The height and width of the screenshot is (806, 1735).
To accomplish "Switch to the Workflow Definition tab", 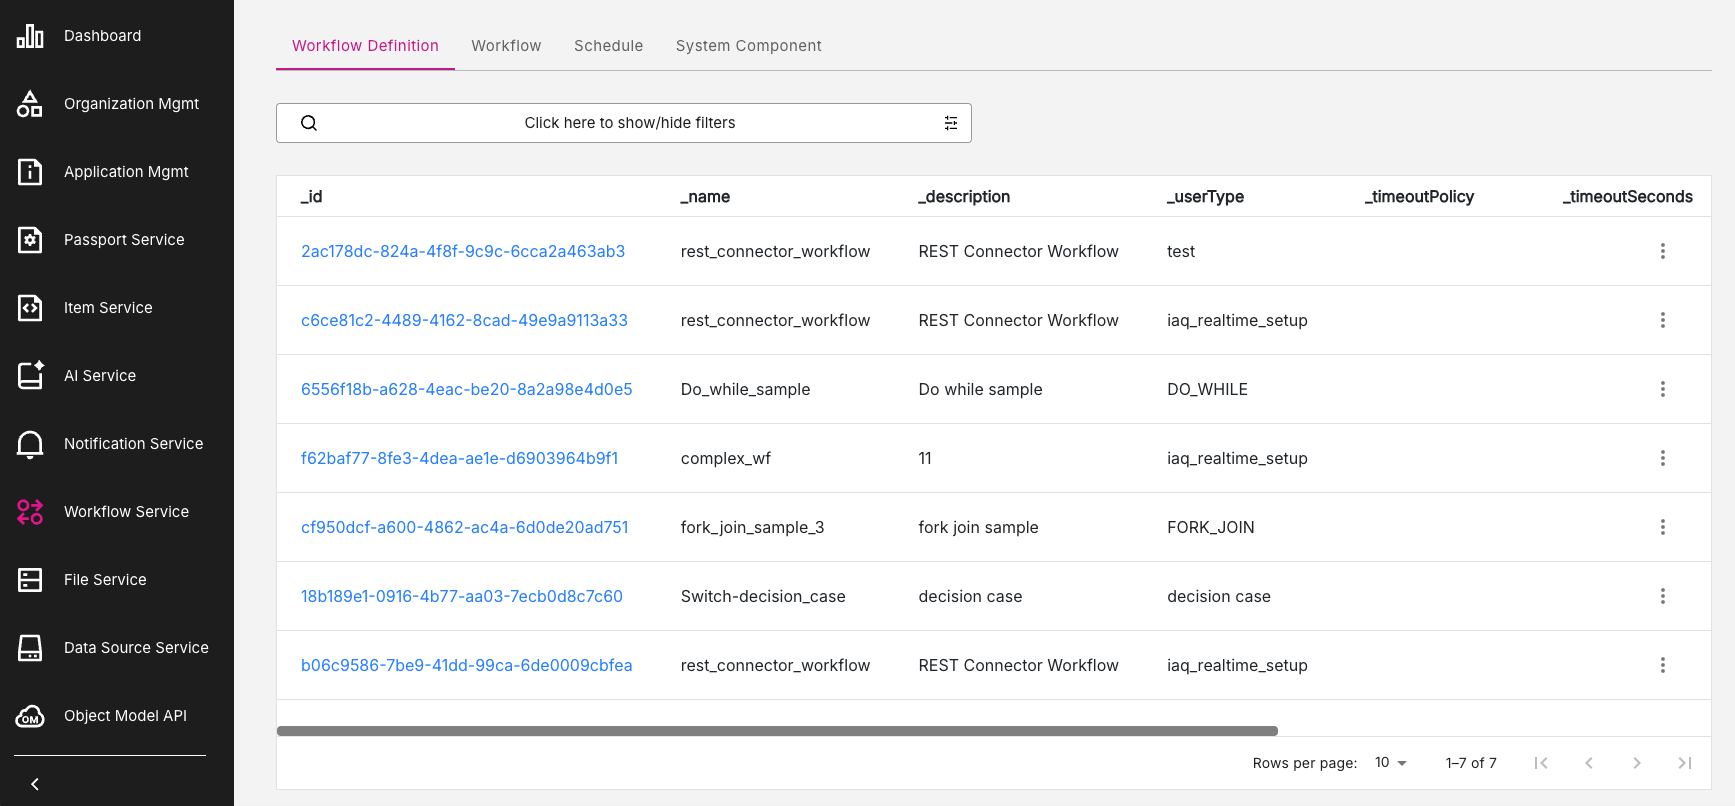I will pos(365,46).
